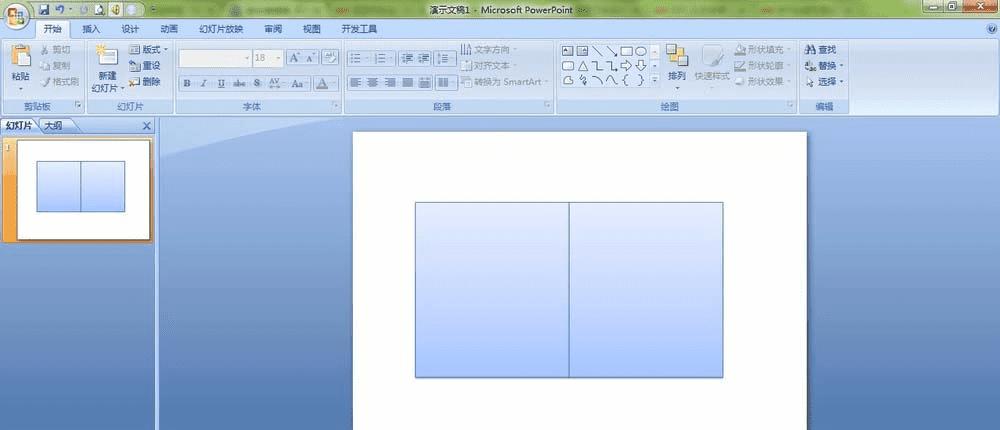Select slide 1 thumbnail in the panel
The height and width of the screenshot is (430, 1000).
[84, 189]
